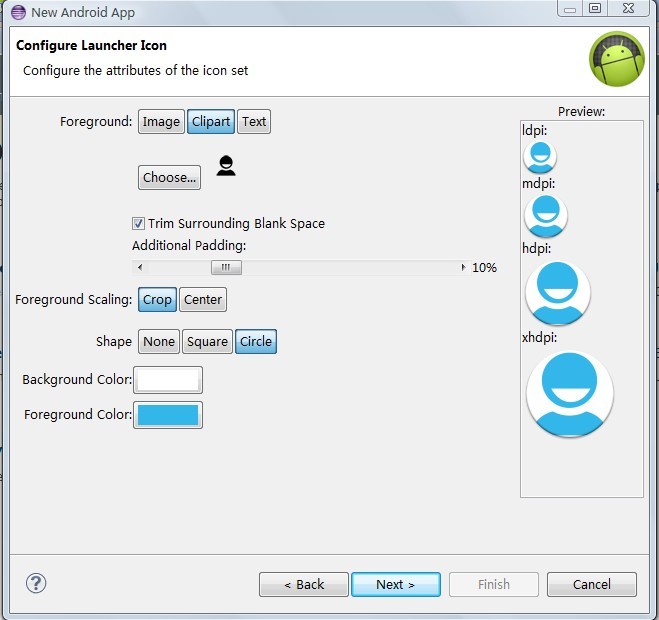659x620 pixels.
Task: Click the disabled Finish button
Action: pyautogui.click(x=494, y=584)
